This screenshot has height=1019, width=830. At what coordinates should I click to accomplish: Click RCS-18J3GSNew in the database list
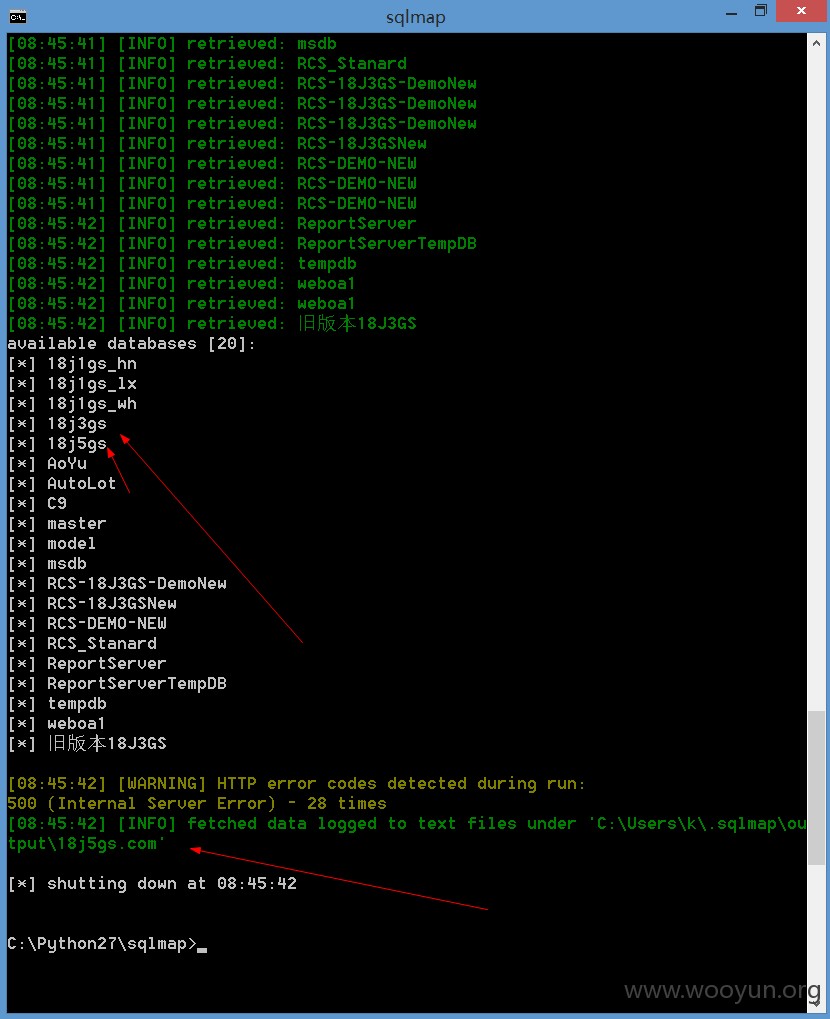(112, 604)
